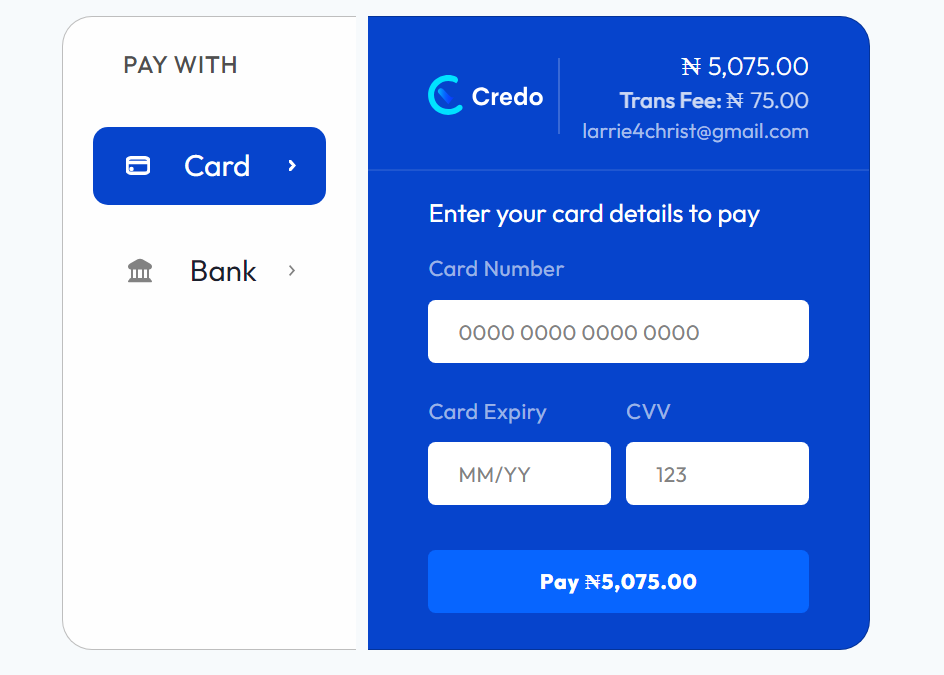Screen dimensions: 944x675
Task: Switch to Bank payment method label
Action: 223,271
